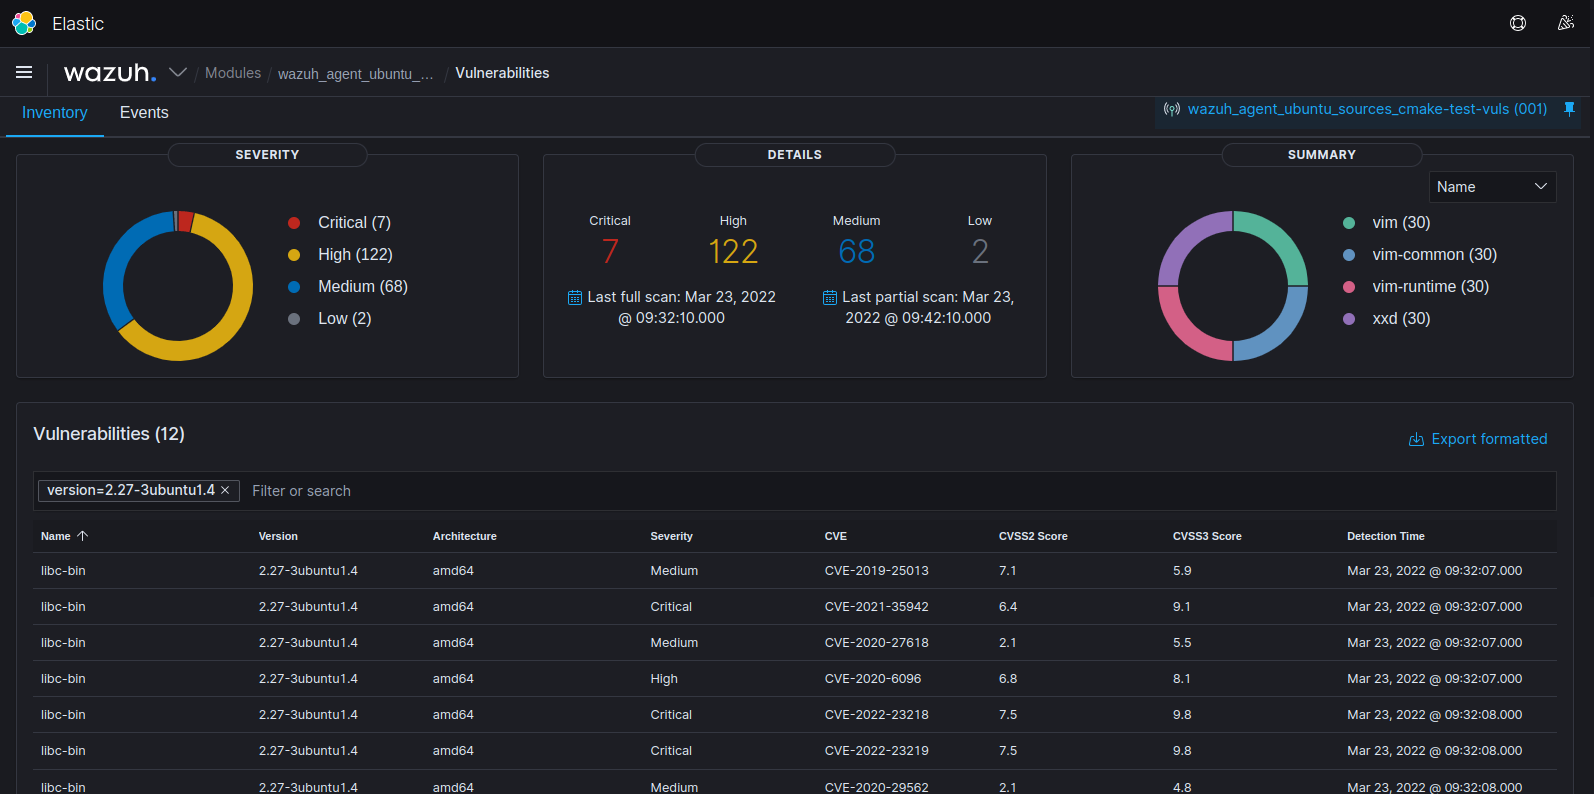1594x794 pixels.
Task: Click the Name column sort arrow
Action: click(x=83, y=536)
